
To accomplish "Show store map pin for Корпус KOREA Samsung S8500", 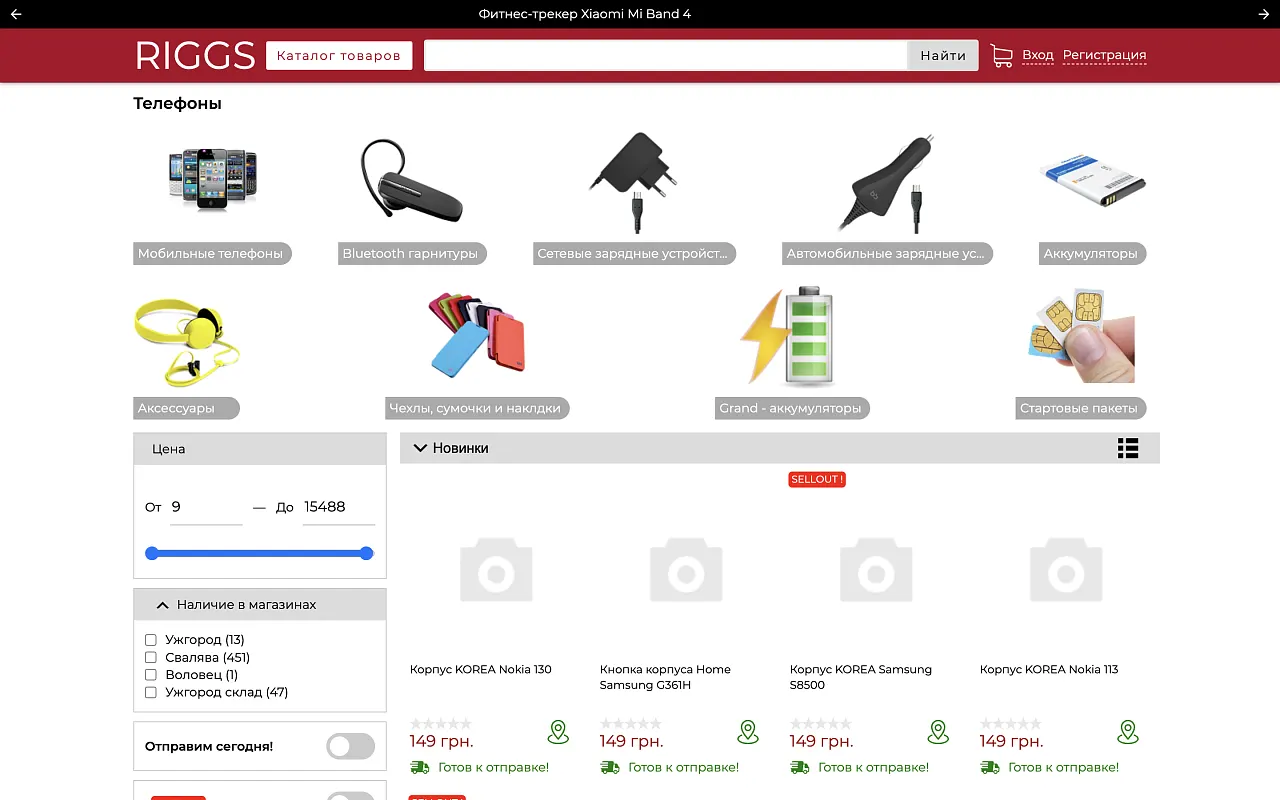I will click(938, 732).
